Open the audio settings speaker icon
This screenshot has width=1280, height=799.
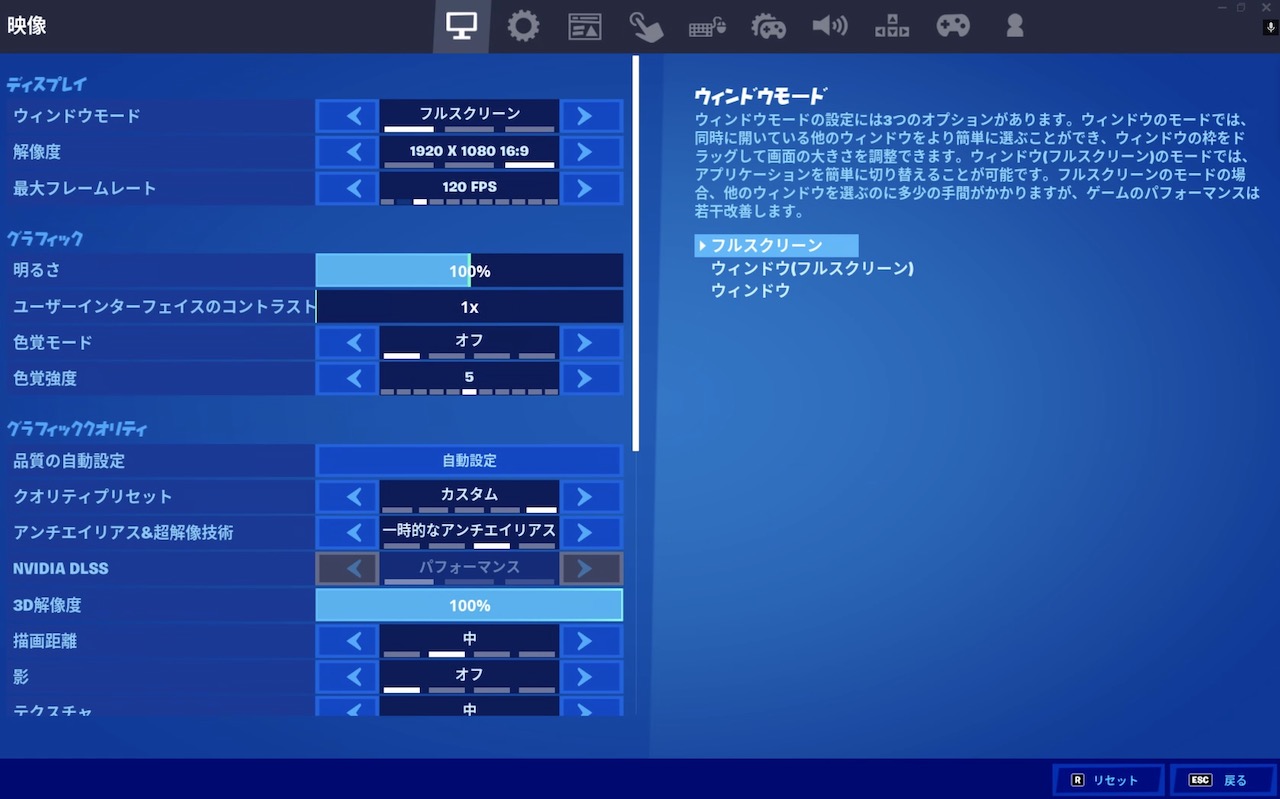tap(830, 25)
